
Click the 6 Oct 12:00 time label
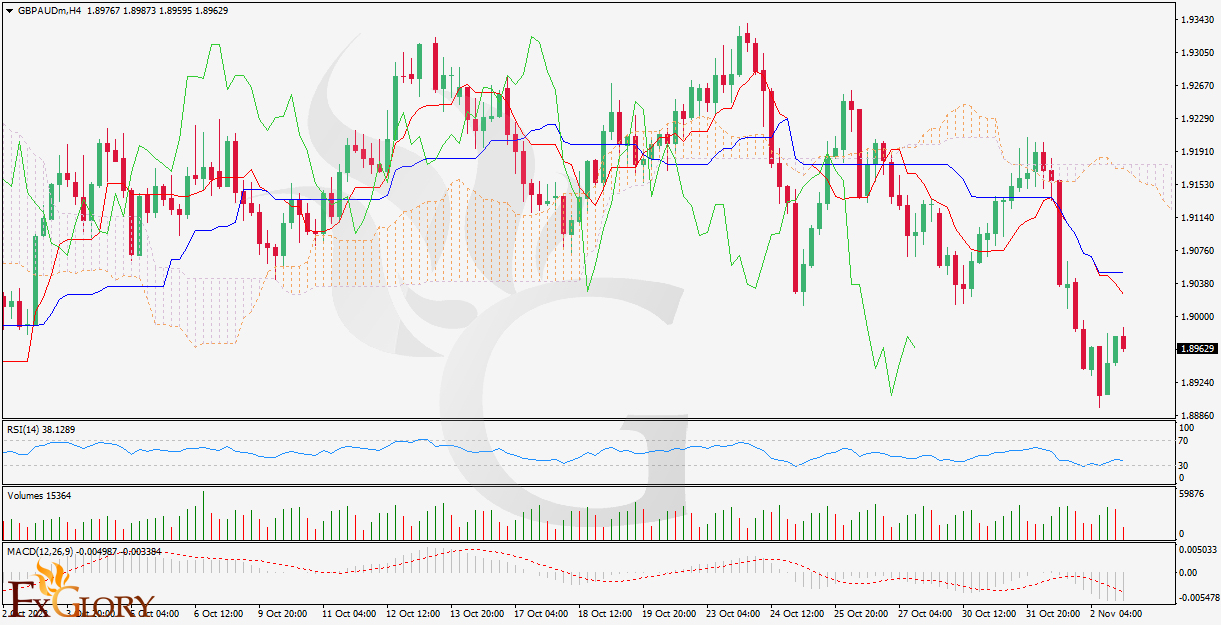point(218,612)
